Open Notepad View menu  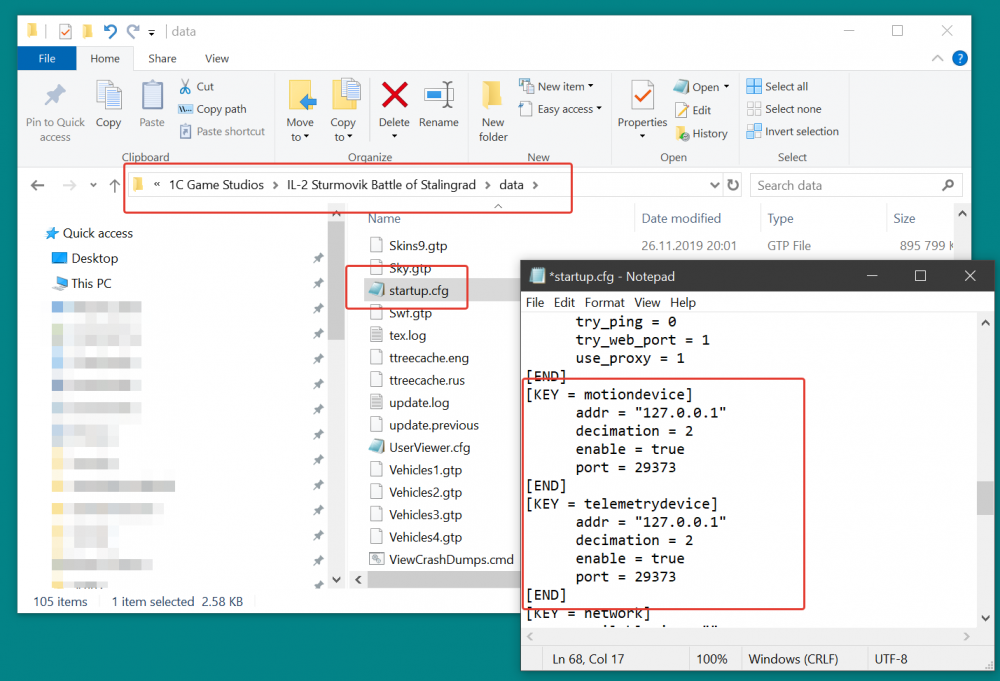click(647, 303)
